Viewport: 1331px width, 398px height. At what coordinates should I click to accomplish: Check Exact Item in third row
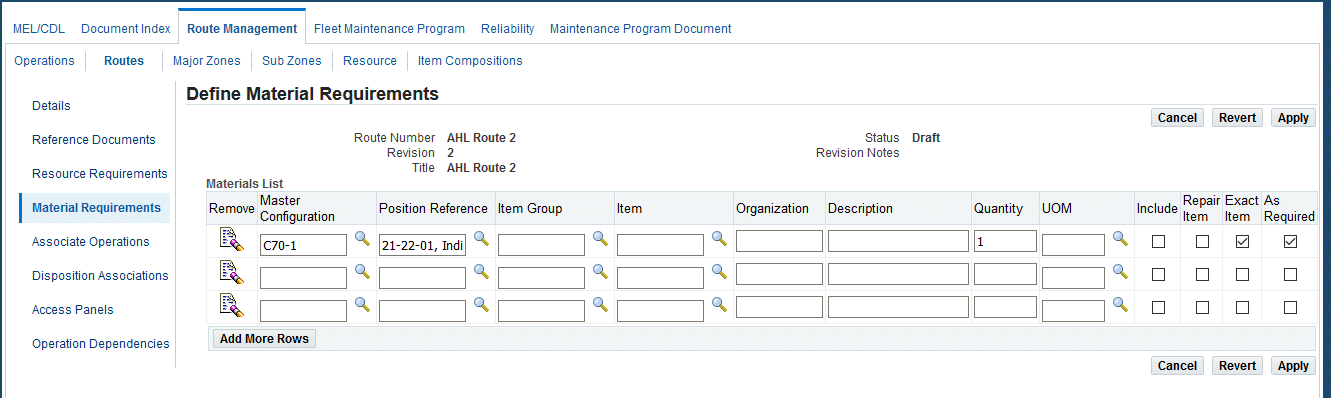pos(1242,307)
